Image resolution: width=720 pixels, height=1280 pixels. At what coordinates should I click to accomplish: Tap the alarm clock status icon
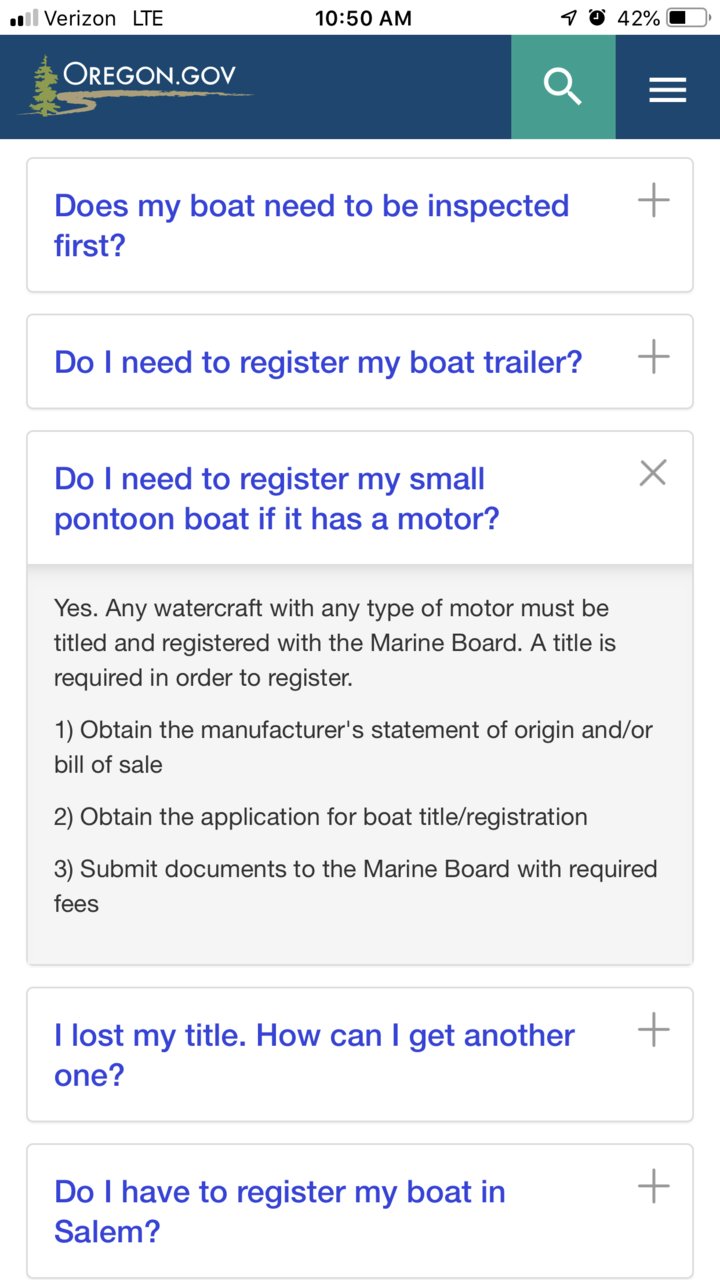click(598, 17)
